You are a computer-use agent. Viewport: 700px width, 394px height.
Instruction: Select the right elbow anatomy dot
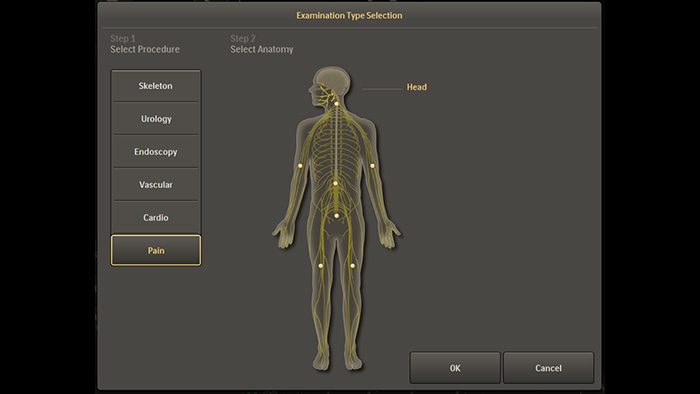pyautogui.click(x=372, y=166)
